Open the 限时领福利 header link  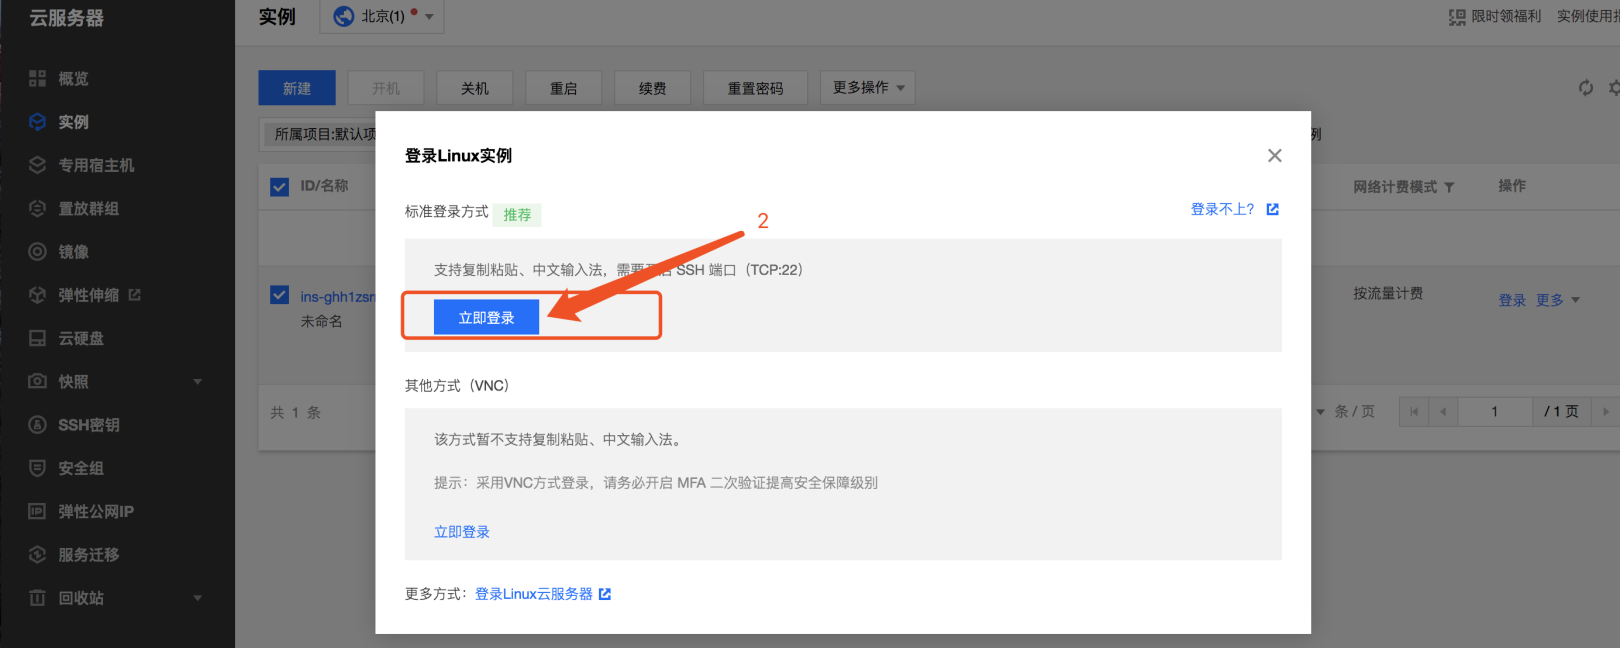(1506, 16)
